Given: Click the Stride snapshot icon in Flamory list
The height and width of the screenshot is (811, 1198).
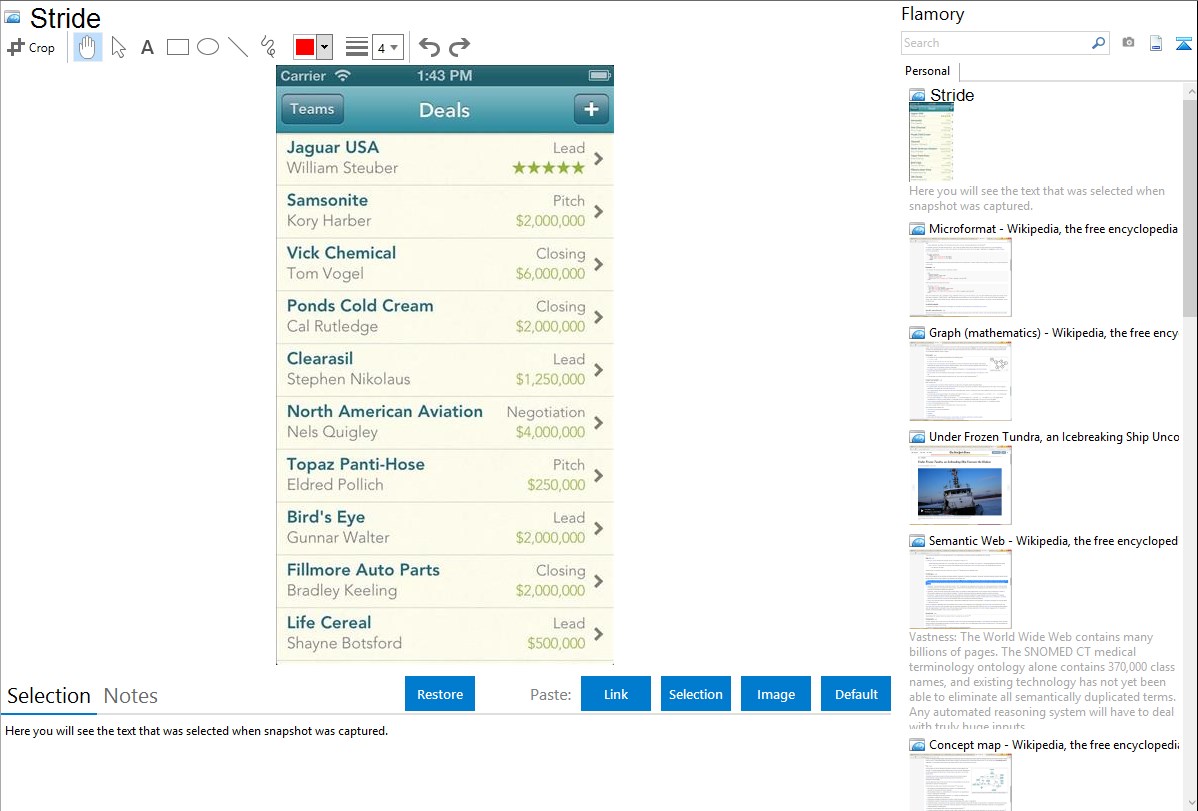Looking at the screenshot, I should click(x=917, y=95).
